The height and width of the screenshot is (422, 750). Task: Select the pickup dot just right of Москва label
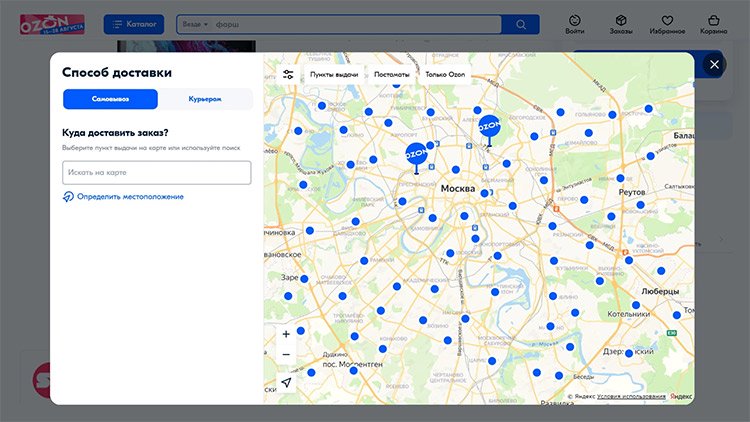[485, 193]
